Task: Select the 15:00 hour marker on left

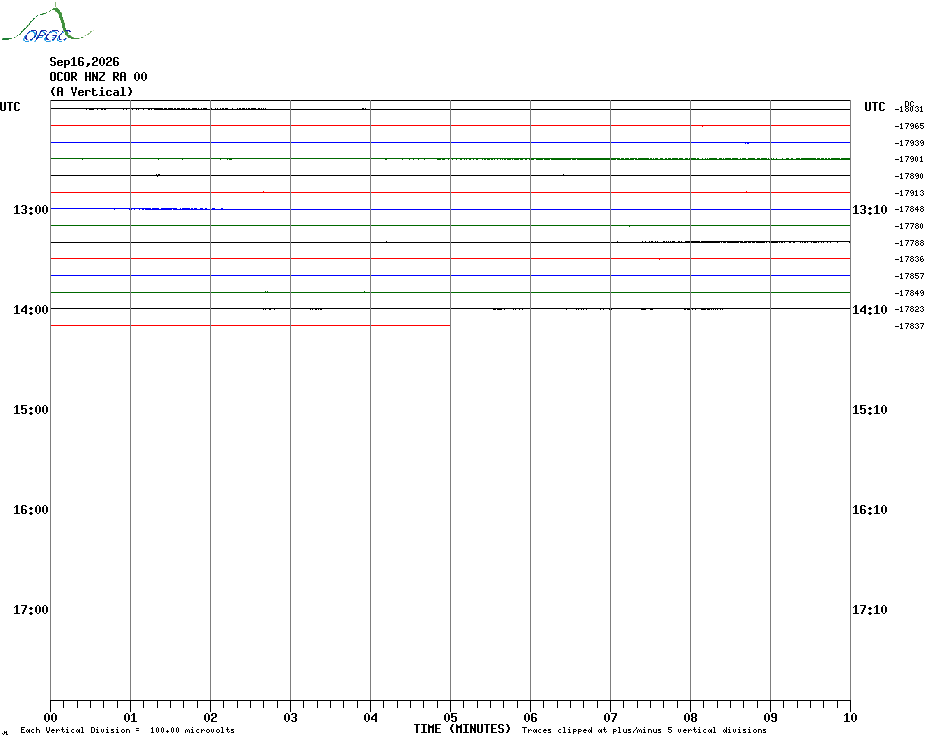Action: (x=31, y=409)
